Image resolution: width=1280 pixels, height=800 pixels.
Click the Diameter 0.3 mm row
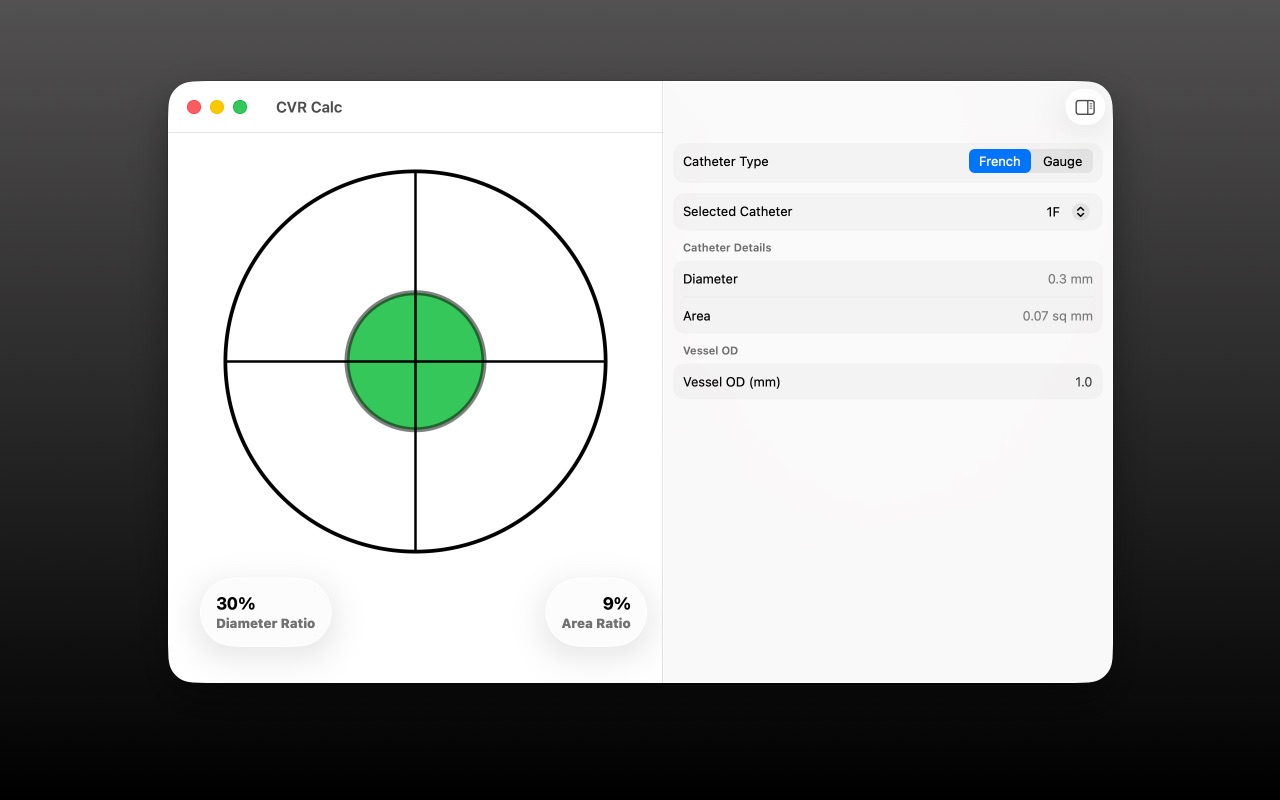888,279
